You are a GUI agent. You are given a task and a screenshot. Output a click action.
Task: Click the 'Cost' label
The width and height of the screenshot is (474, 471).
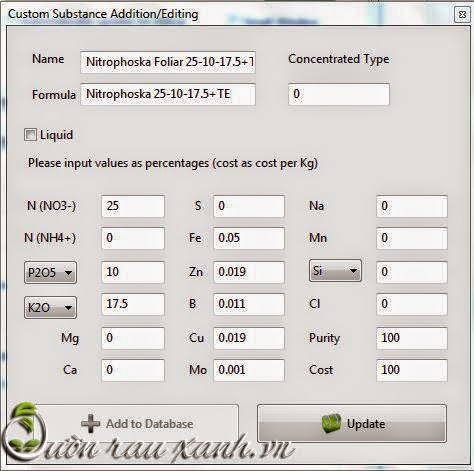pyautogui.click(x=321, y=370)
